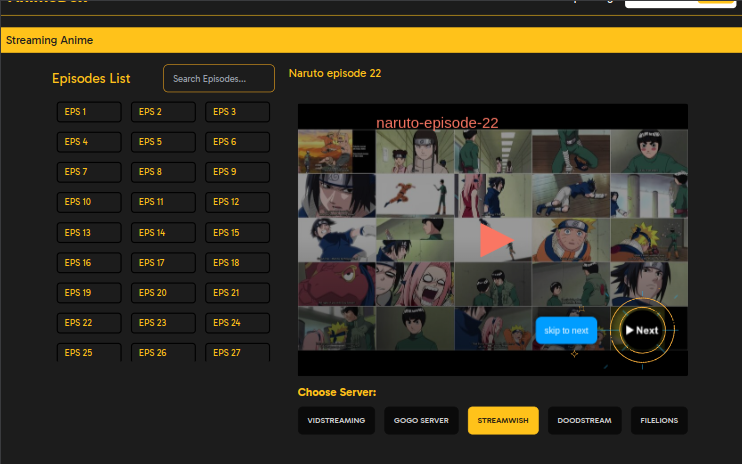Screen dimensions: 742x464
Task: Open episode EPS 19
Action: click(x=89, y=293)
